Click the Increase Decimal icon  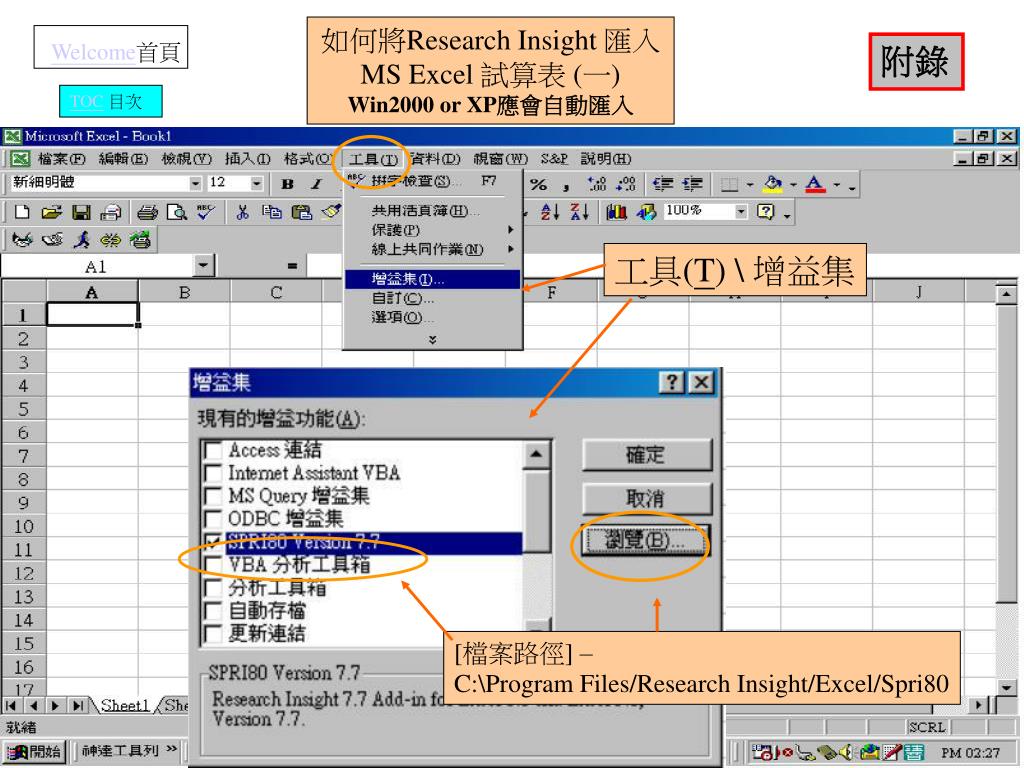pos(596,184)
